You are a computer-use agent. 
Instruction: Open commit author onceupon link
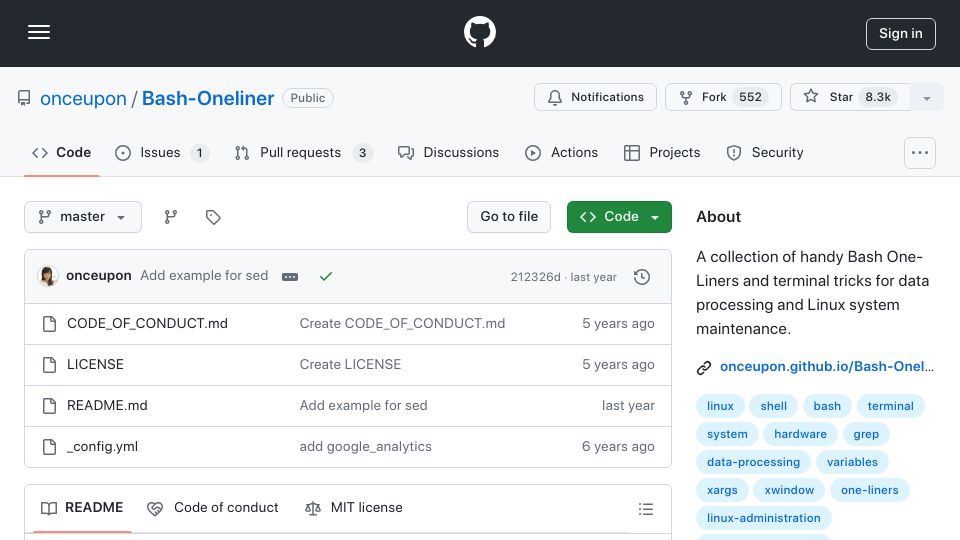99,276
